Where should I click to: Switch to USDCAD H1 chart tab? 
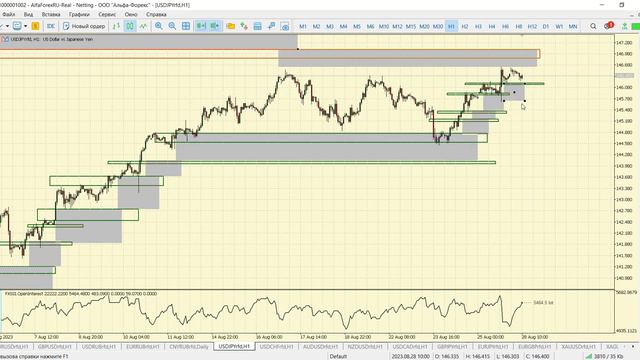point(410,347)
